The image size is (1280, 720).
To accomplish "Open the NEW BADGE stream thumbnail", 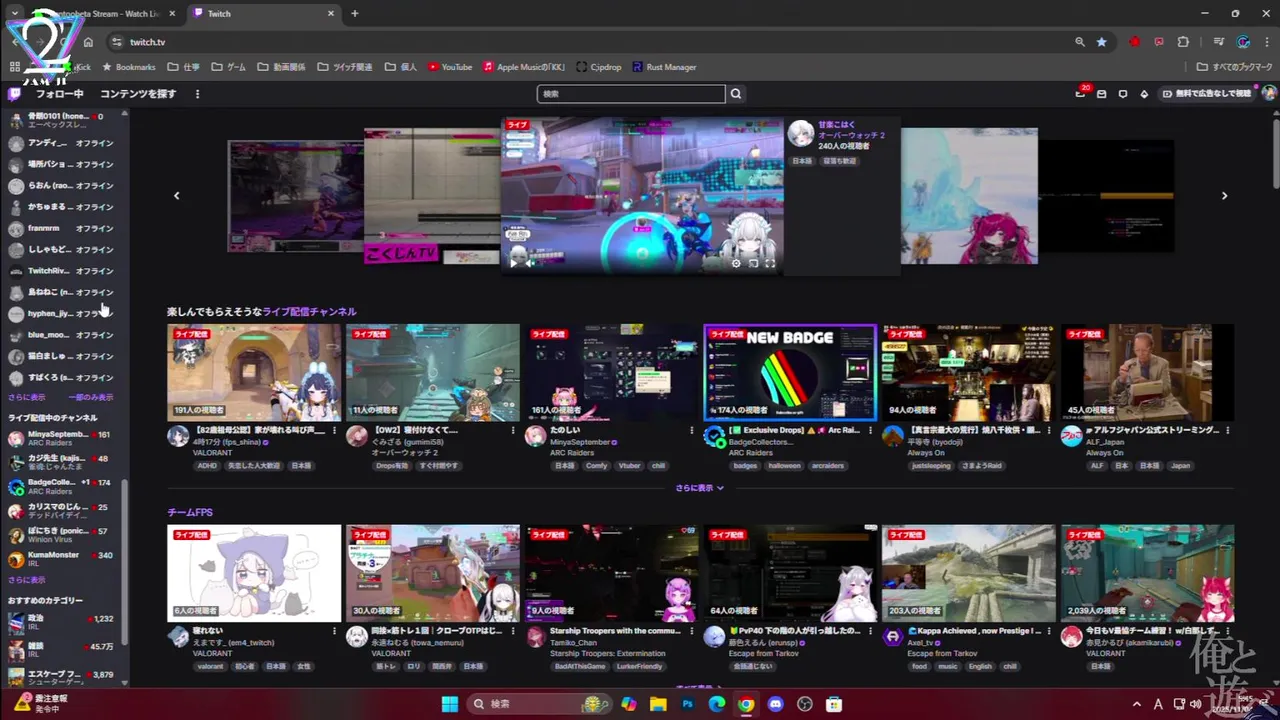I will [790, 372].
